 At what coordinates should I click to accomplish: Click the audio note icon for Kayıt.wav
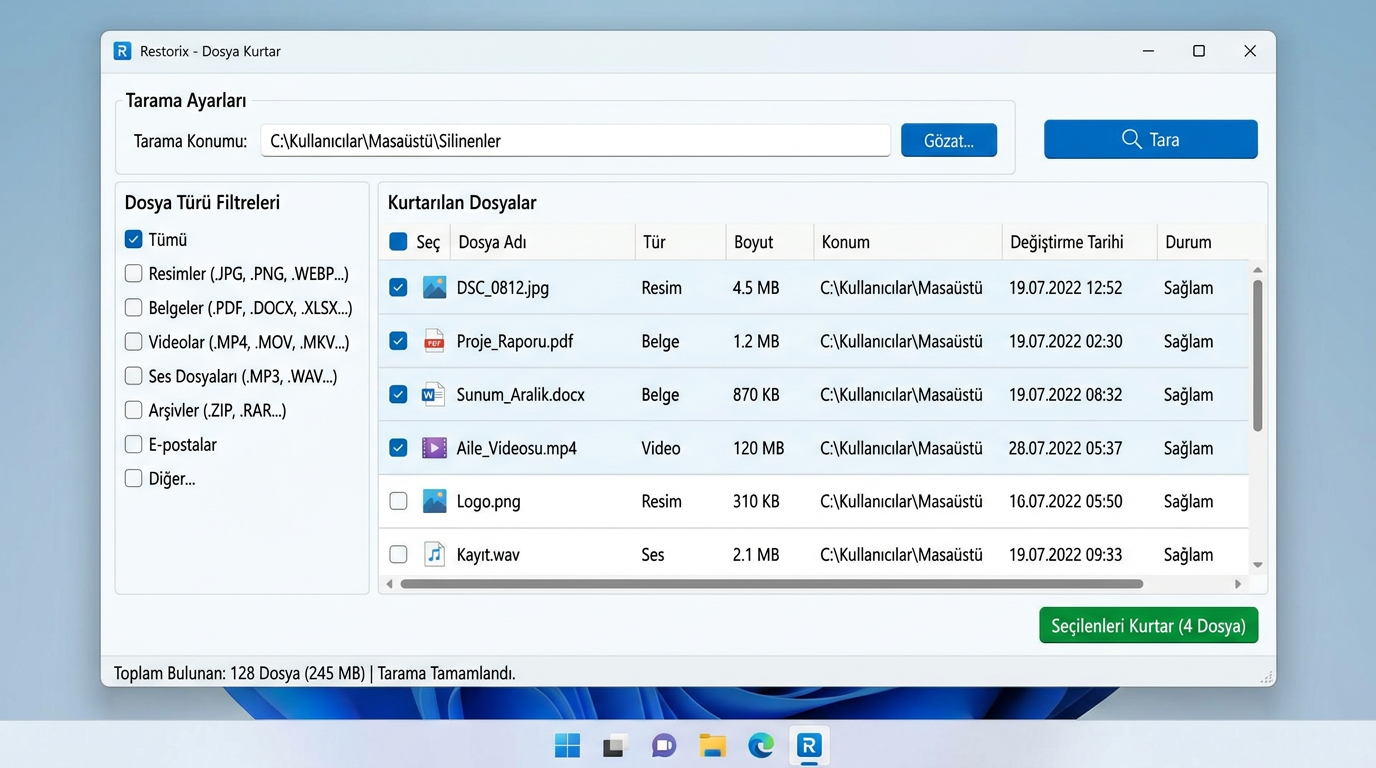coord(434,554)
